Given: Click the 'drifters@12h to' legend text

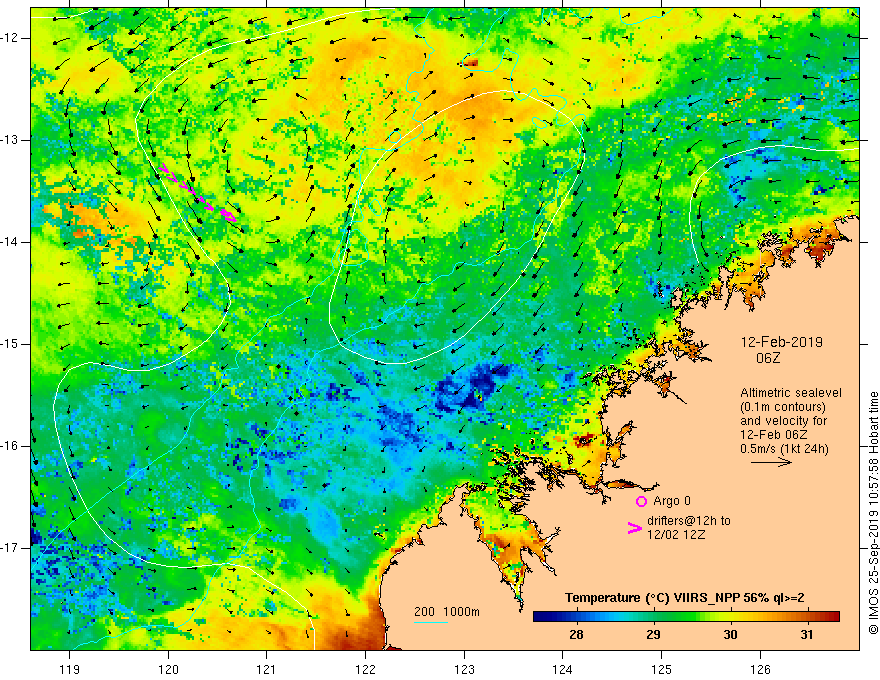Looking at the screenshot, I should [689, 521].
